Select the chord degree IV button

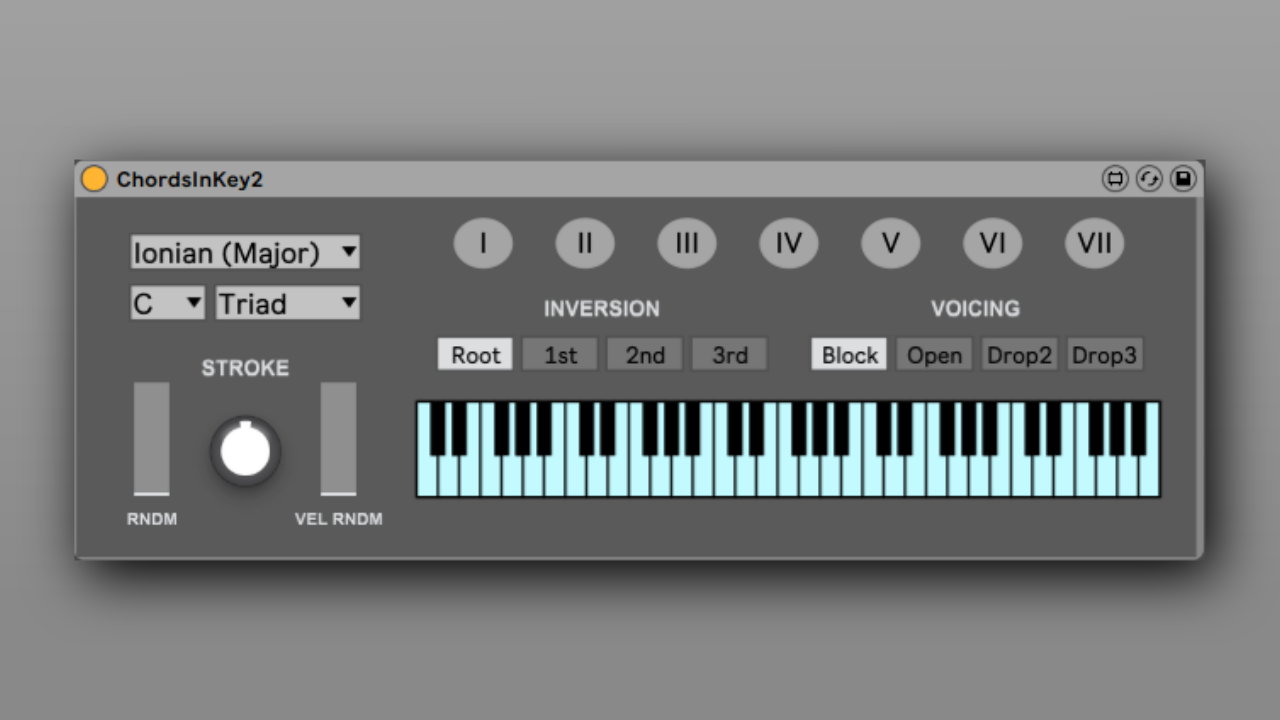789,244
